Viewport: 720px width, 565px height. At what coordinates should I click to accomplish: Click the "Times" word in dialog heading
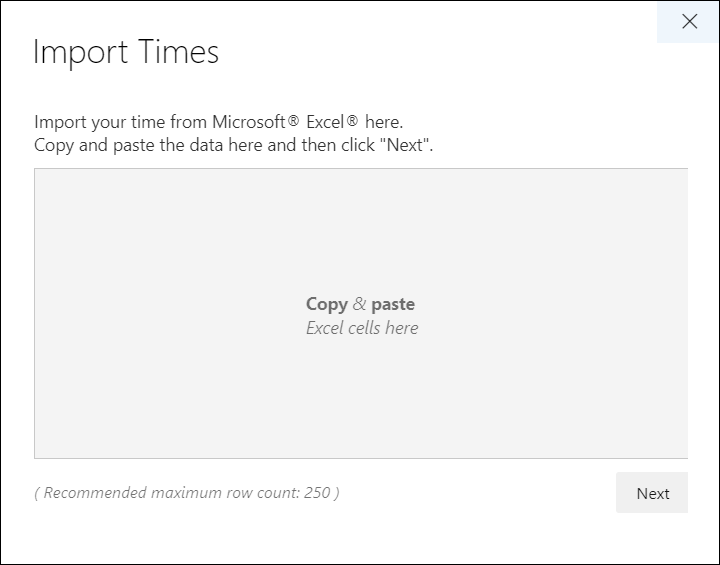click(x=178, y=51)
